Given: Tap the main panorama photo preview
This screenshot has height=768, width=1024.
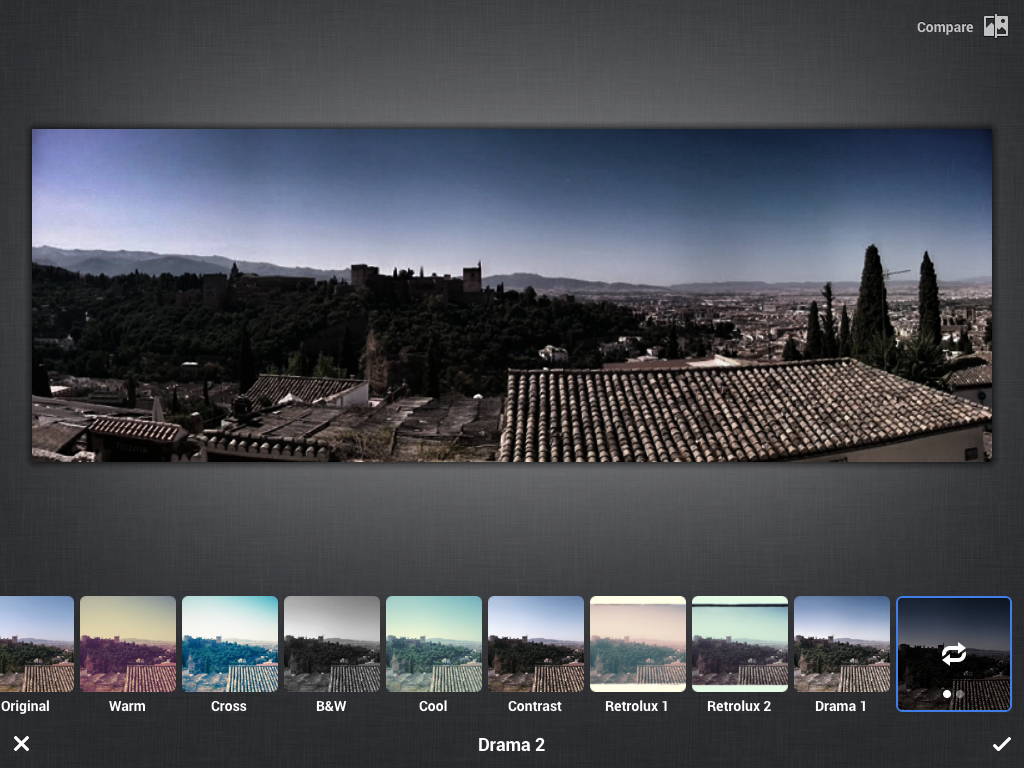Looking at the screenshot, I should (x=512, y=295).
